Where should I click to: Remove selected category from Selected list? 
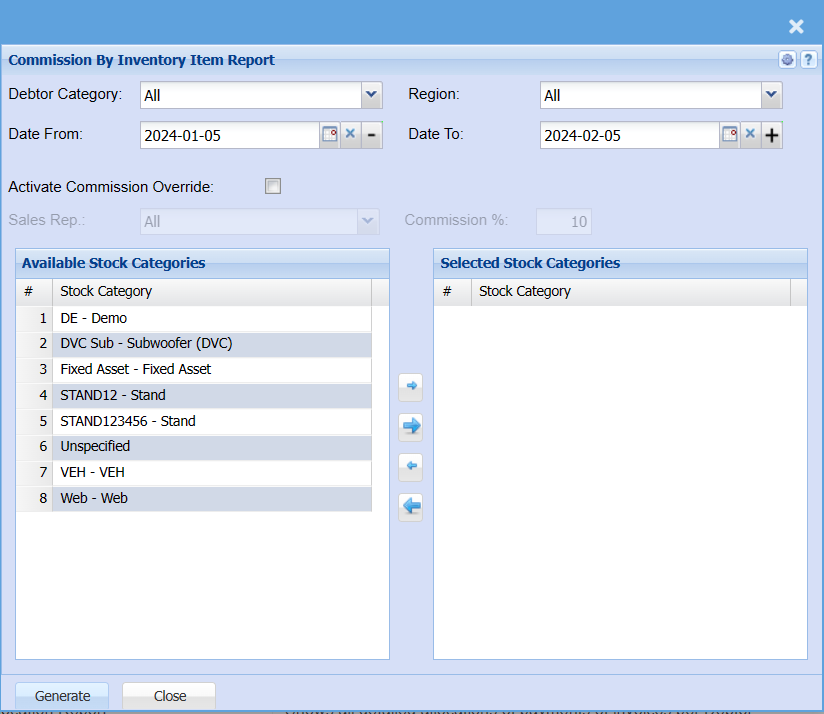411,467
